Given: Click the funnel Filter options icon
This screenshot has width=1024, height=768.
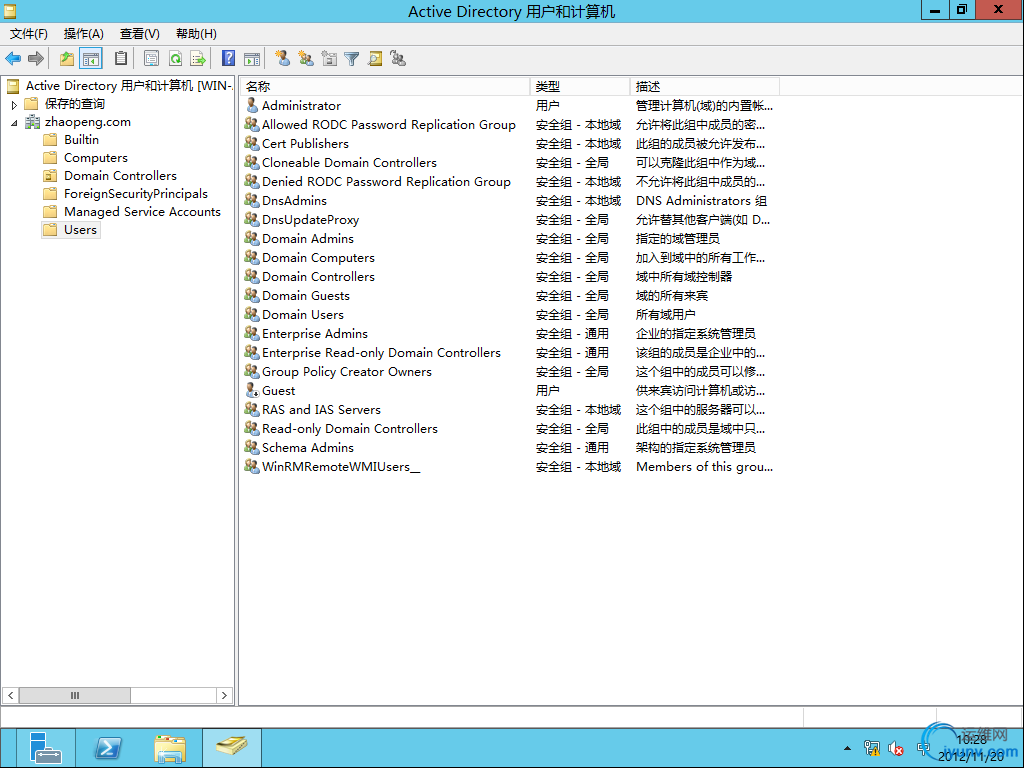Looking at the screenshot, I should [x=352, y=59].
